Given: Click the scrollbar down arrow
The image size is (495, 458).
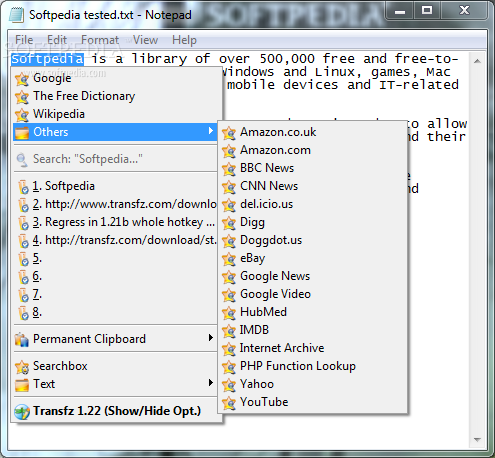Looking at the screenshot, I should 477,440.
